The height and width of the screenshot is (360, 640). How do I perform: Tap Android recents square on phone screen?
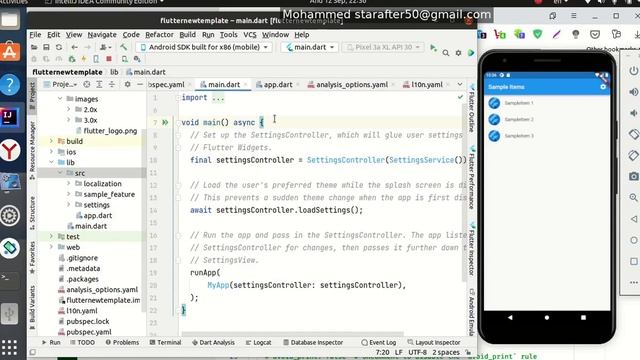583,317
